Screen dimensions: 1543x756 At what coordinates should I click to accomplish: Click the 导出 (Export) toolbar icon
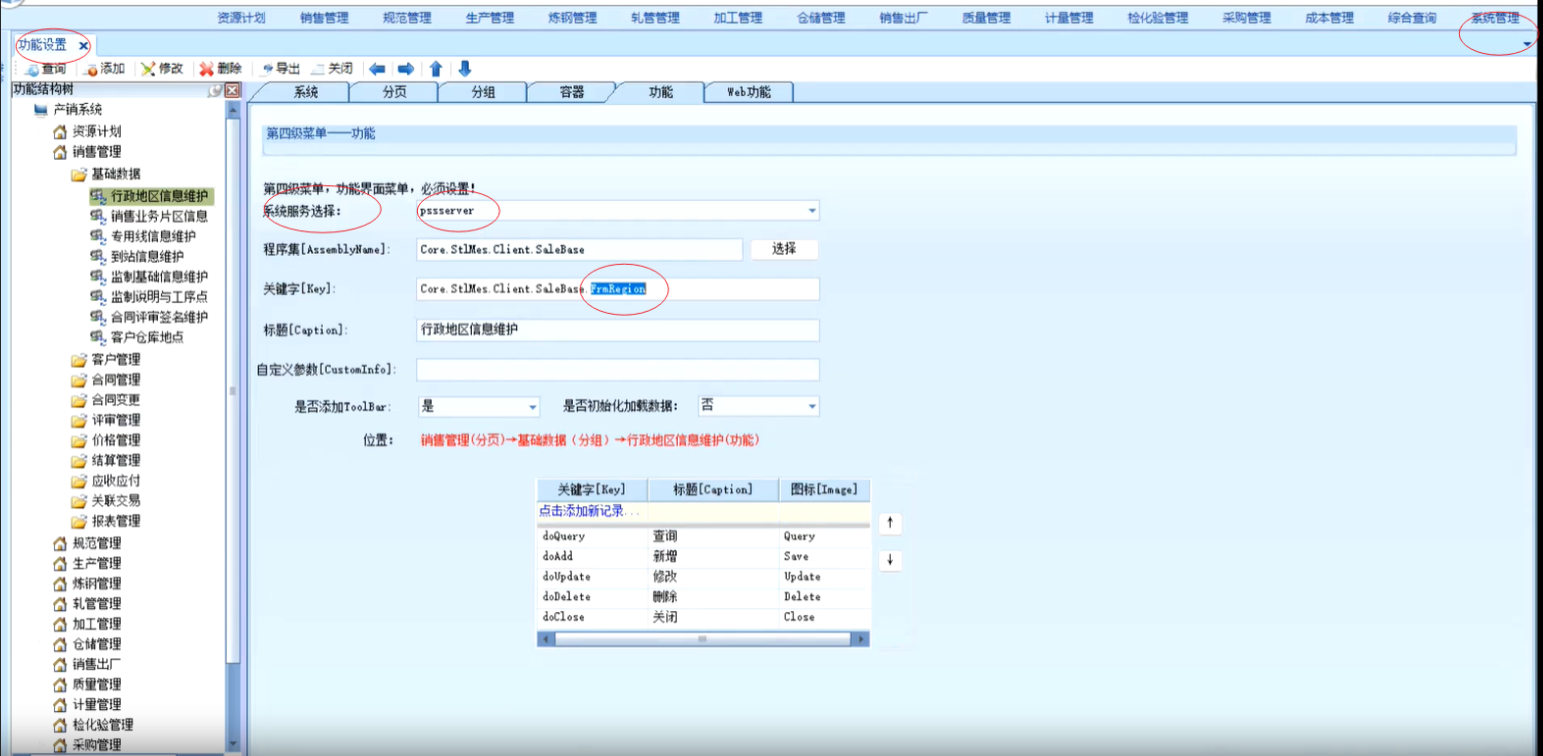[268, 69]
